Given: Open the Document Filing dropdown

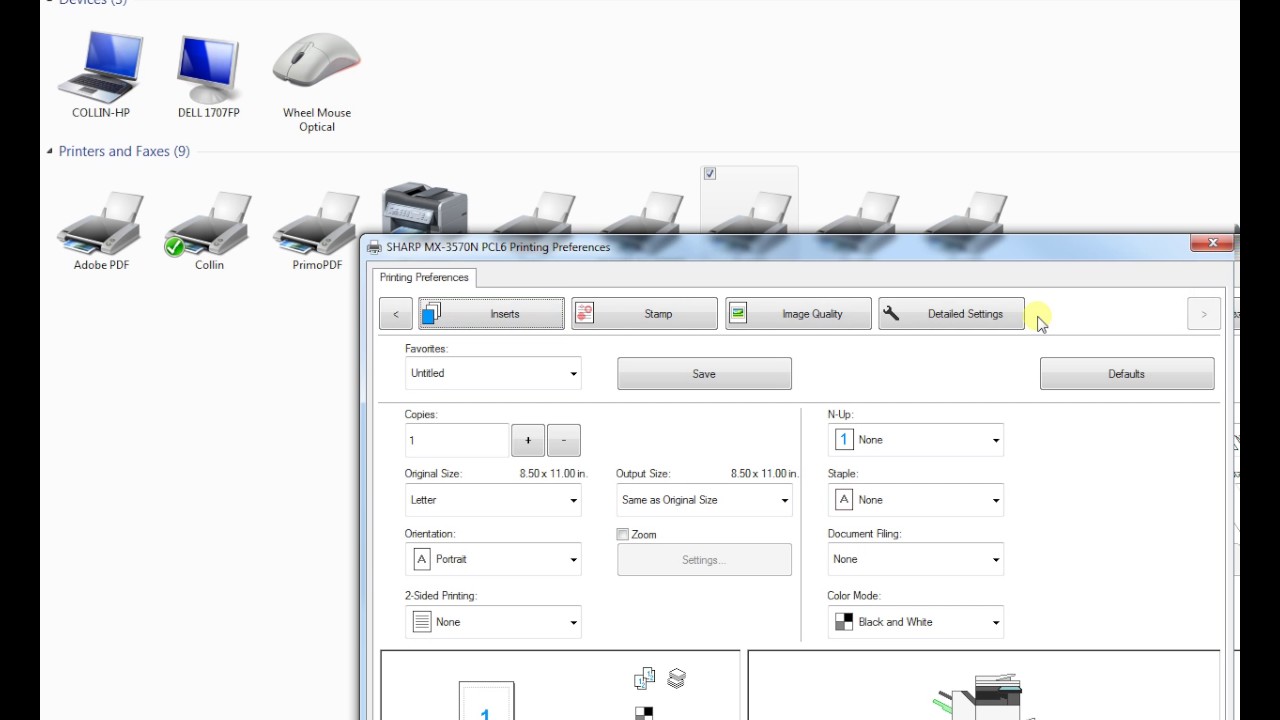Looking at the screenshot, I should pos(916,559).
